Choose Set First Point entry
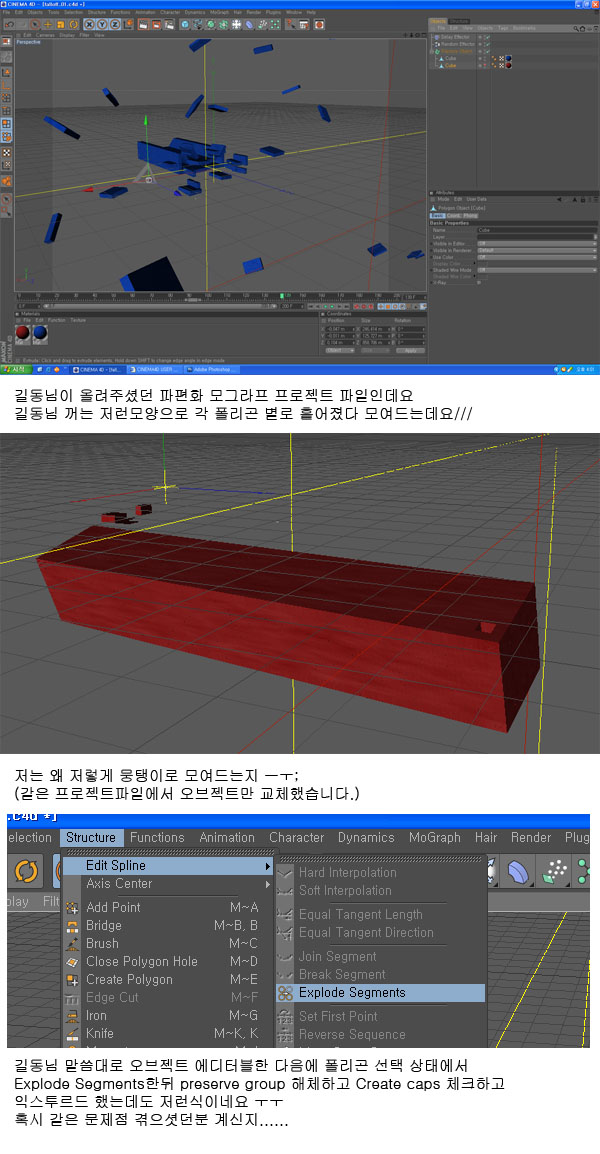This screenshot has width=600, height=1154. pyautogui.click(x=381, y=1016)
